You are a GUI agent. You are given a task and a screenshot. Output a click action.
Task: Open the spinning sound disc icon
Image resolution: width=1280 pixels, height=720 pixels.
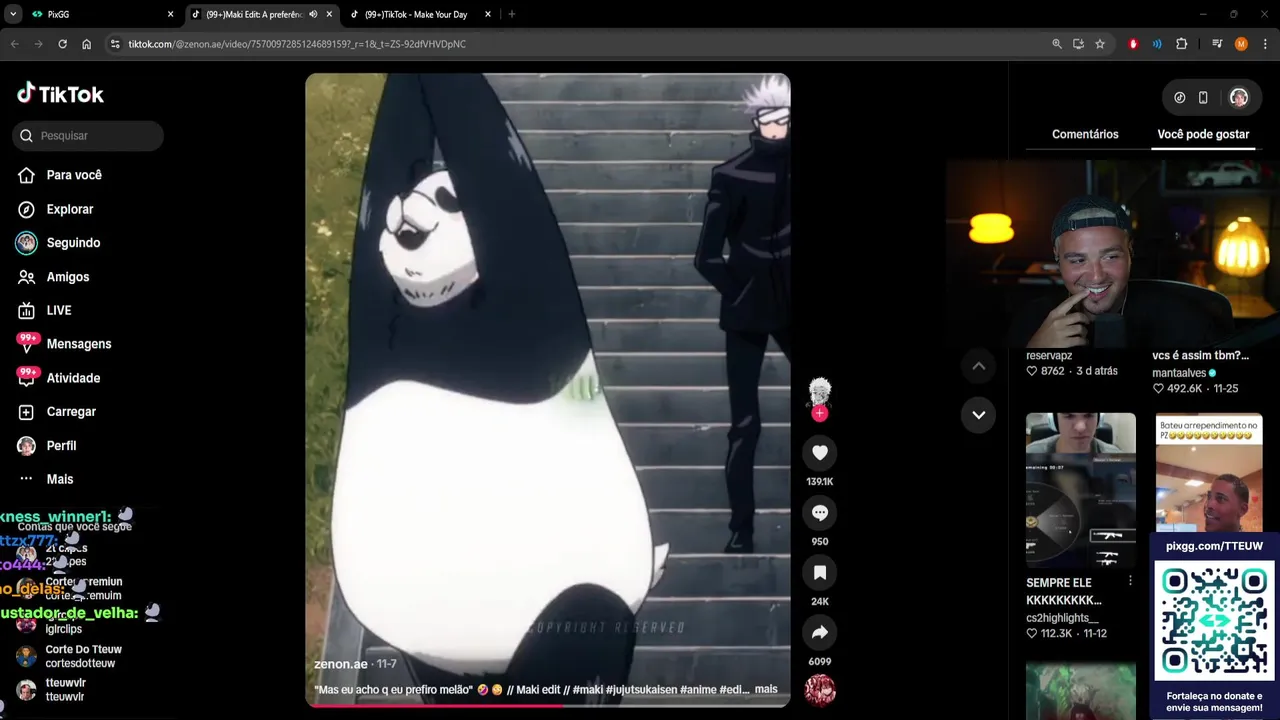[820, 690]
